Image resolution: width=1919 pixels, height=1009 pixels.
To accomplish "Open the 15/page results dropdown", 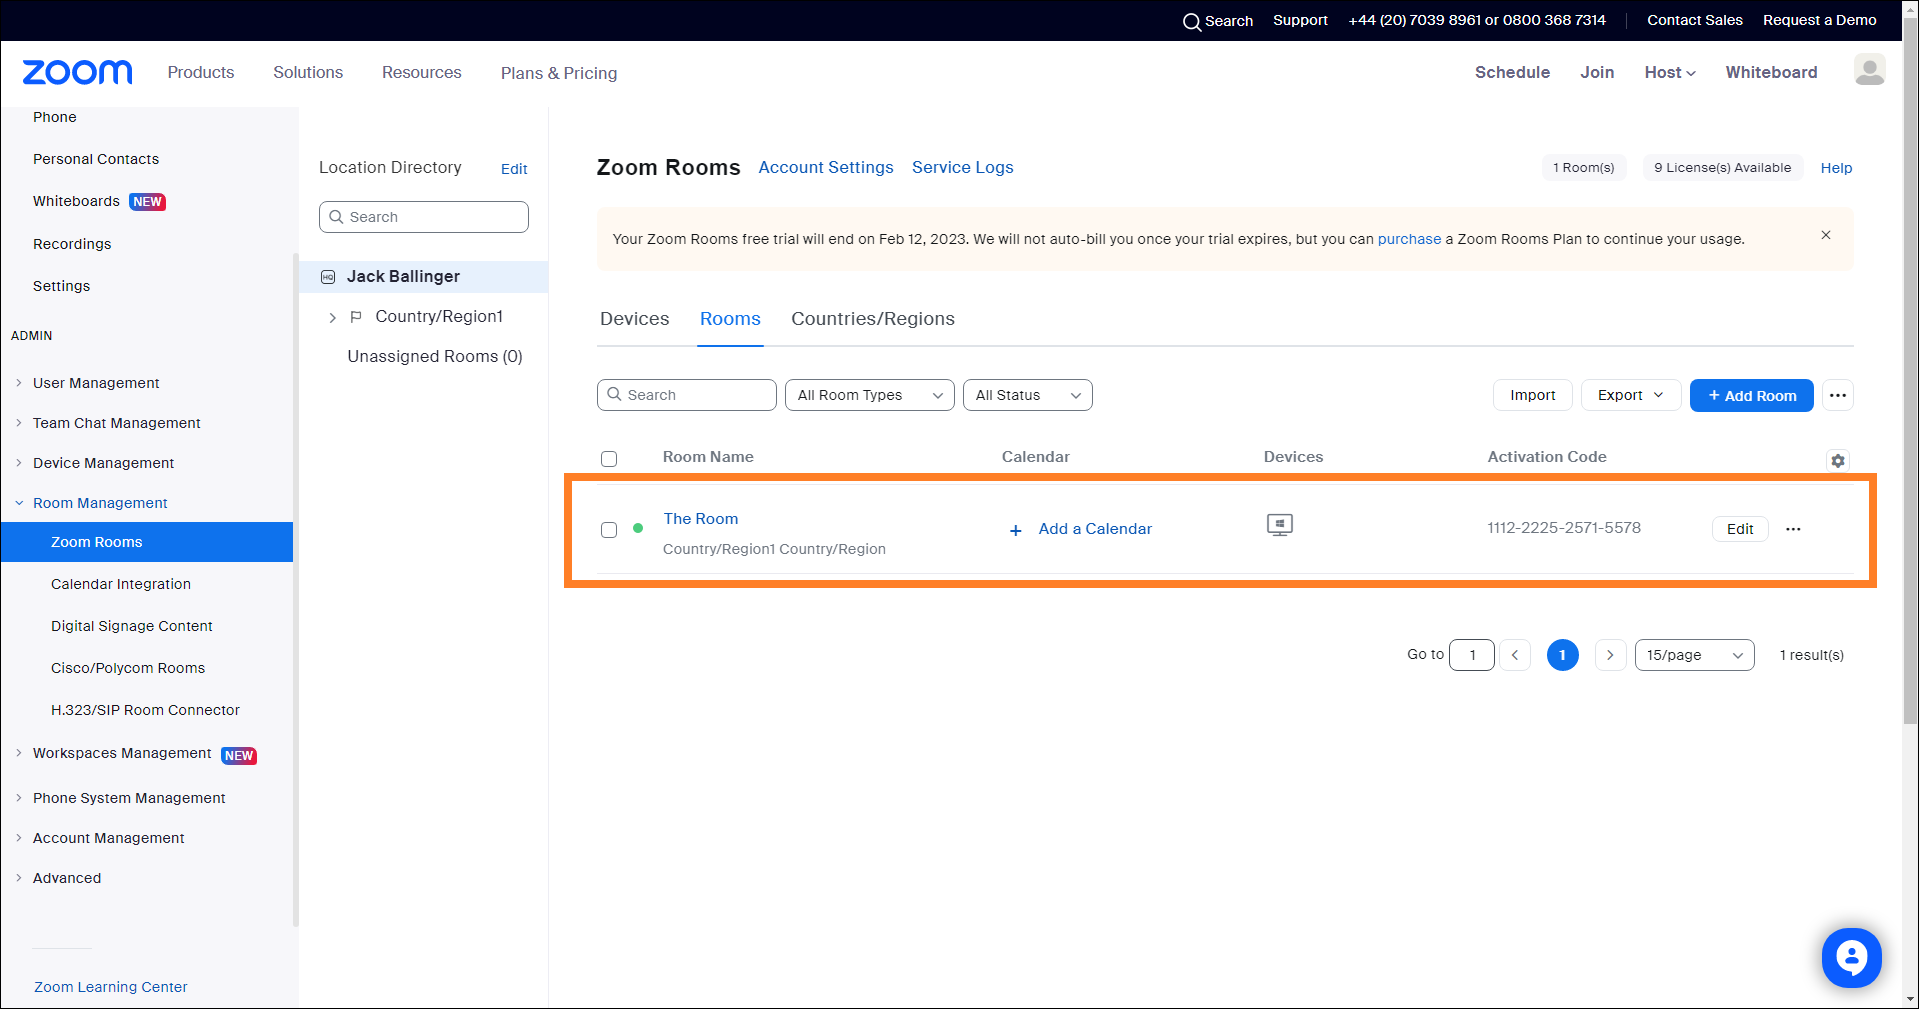I will [1694, 655].
